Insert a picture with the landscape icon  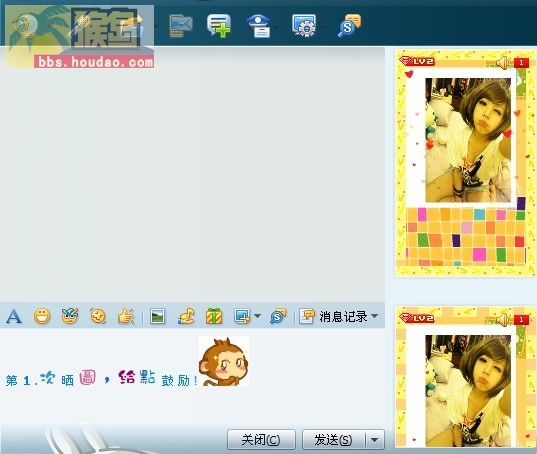(x=158, y=316)
